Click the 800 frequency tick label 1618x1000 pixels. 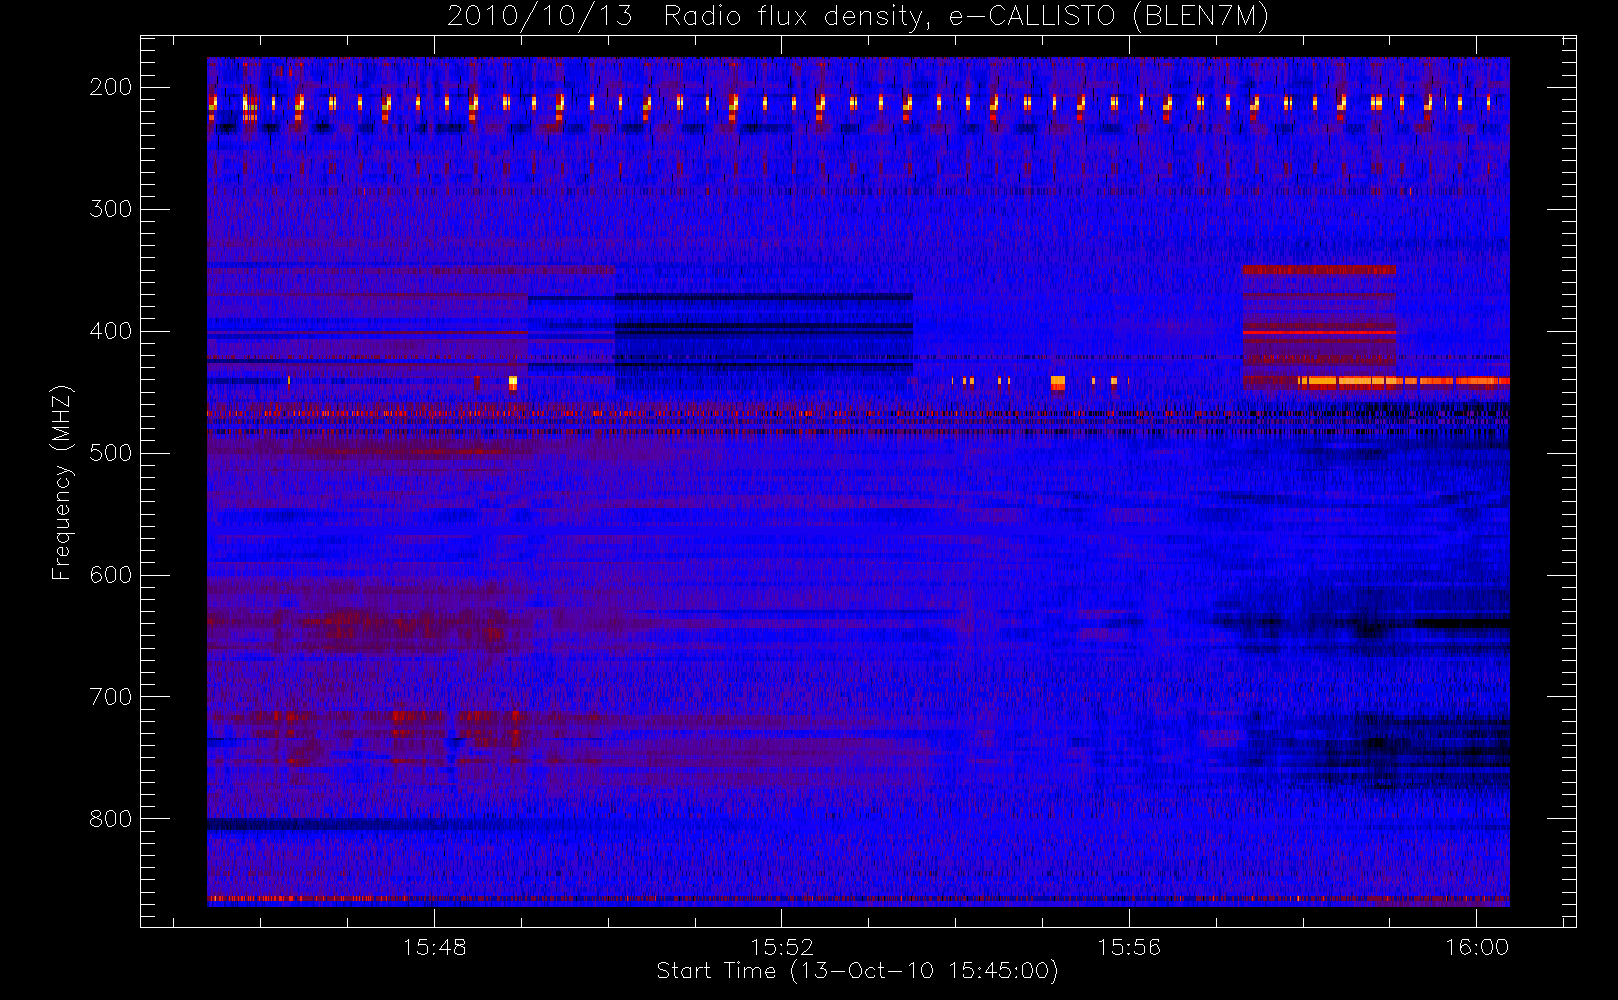(x=111, y=819)
